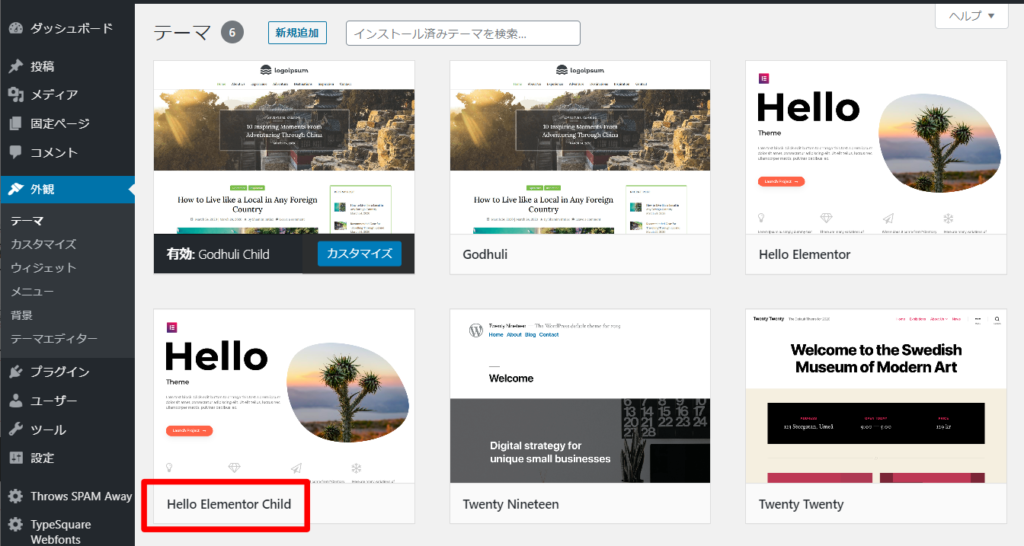Click the Dashboard gauge icon
The width and height of the screenshot is (1024, 546).
[x=16, y=29]
